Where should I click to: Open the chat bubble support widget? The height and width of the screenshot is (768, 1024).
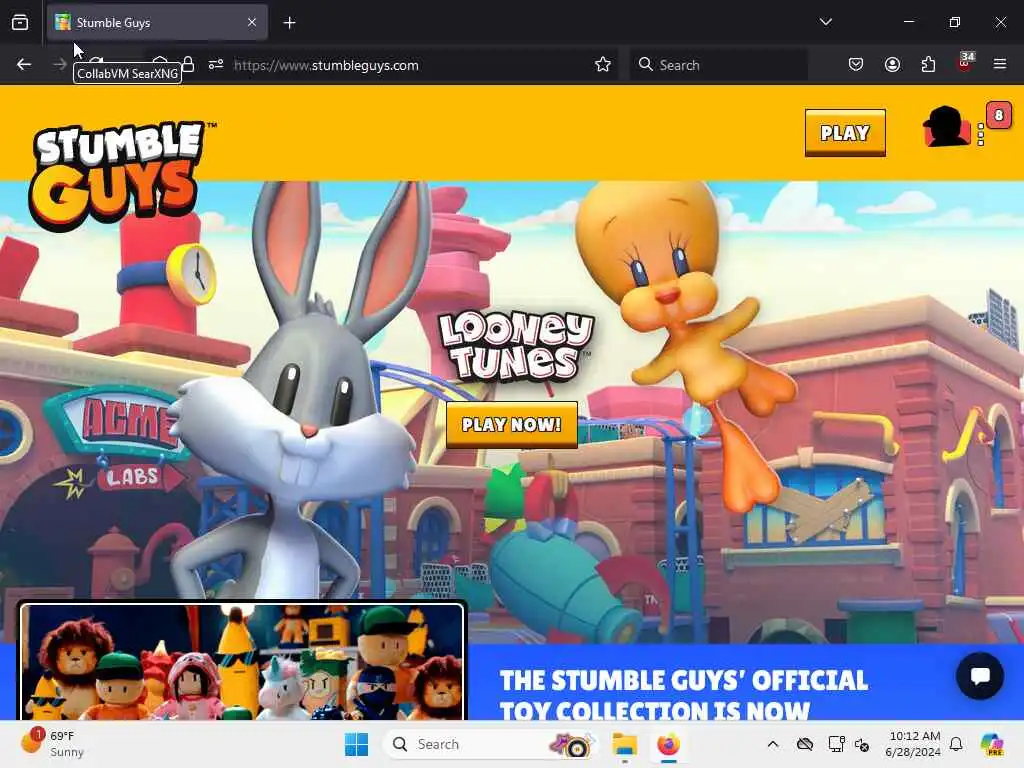pyautogui.click(x=980, y=676)
